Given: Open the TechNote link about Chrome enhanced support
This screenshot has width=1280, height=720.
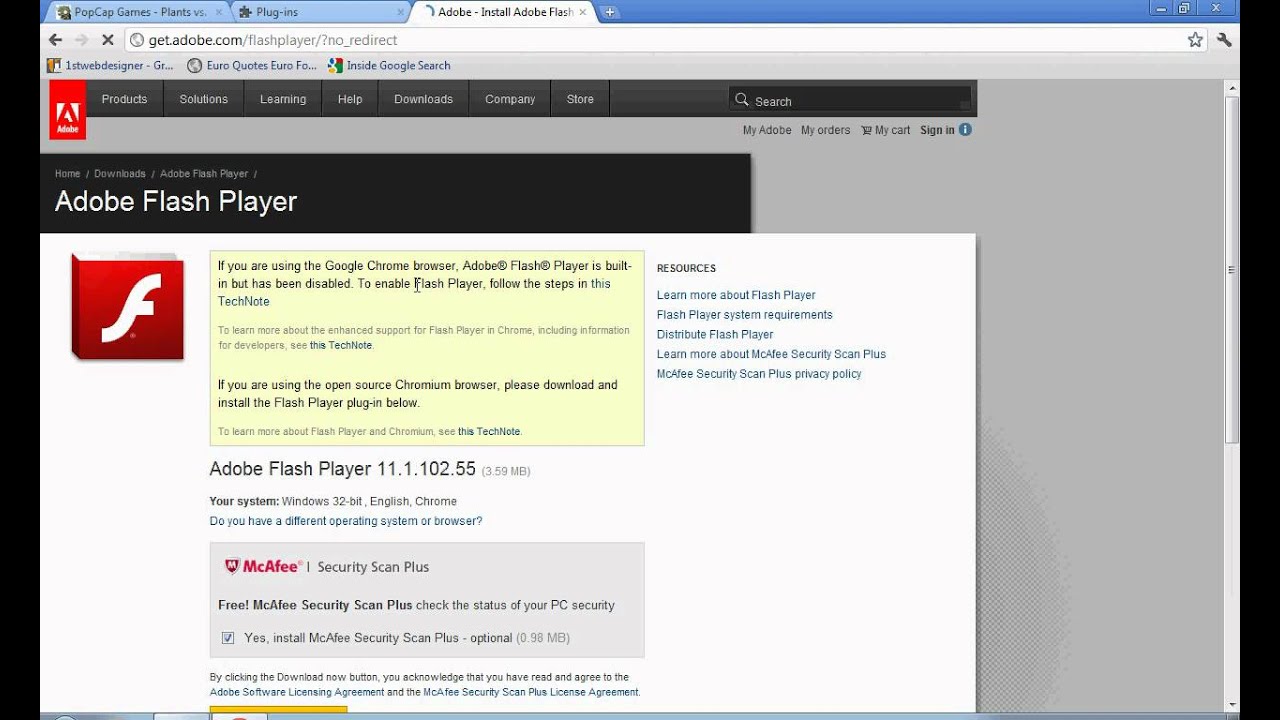Looking at the screenshot, I should (x=341, y=345).
